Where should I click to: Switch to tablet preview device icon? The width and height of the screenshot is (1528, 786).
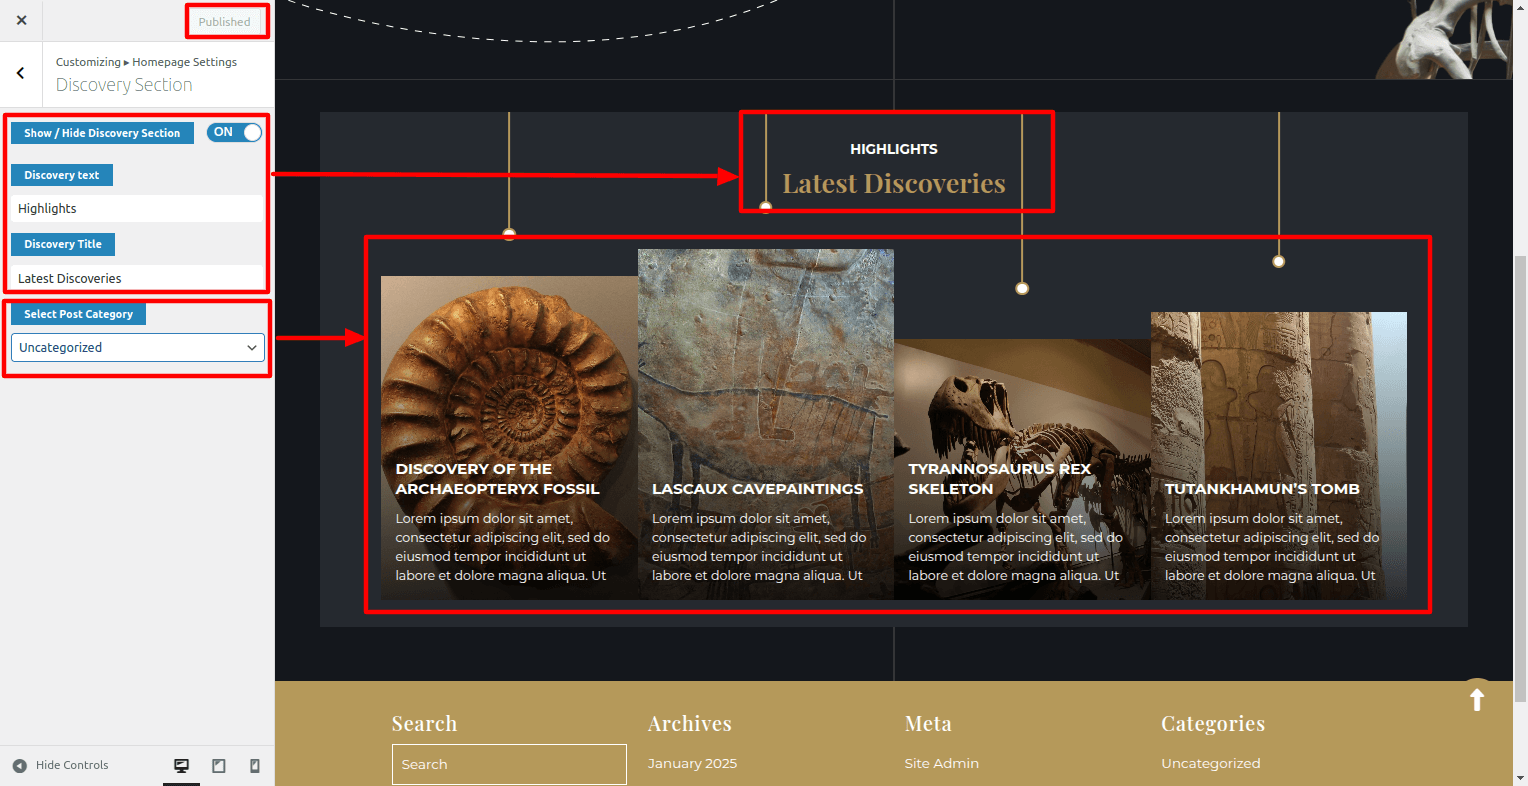(218, 766)
